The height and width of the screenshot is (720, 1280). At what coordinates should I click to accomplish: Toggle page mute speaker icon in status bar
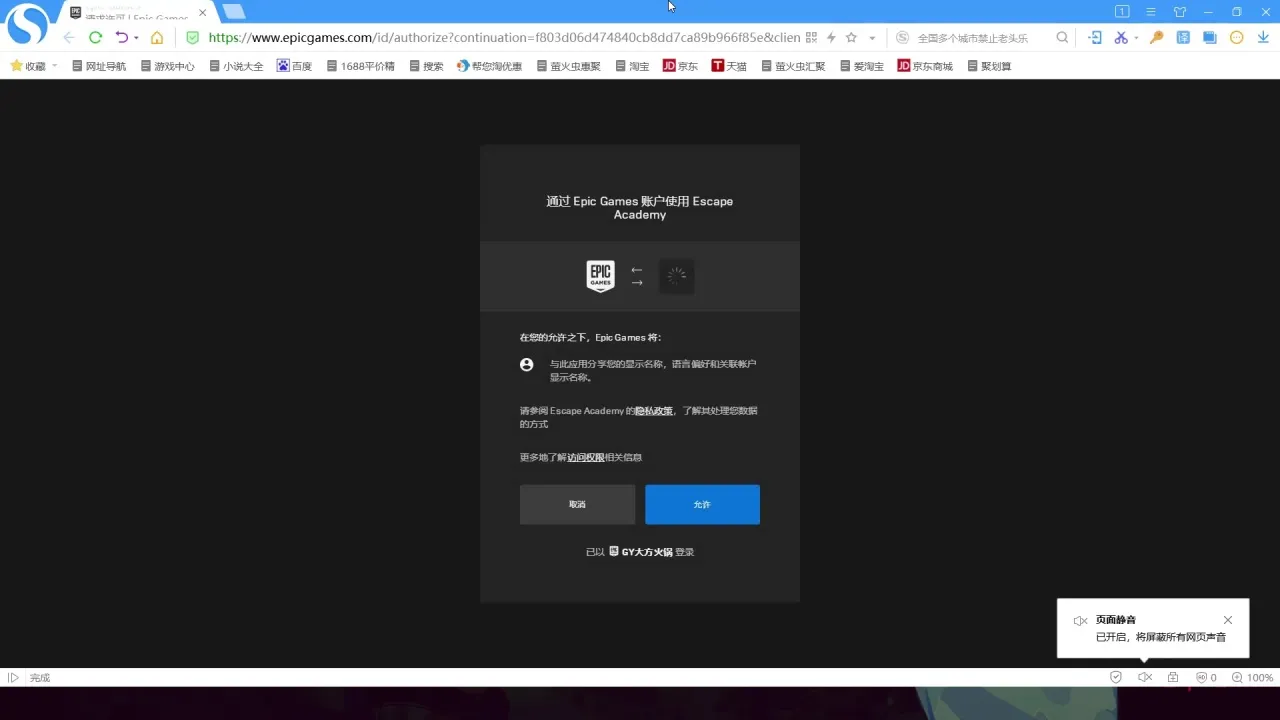point(1145,677)
